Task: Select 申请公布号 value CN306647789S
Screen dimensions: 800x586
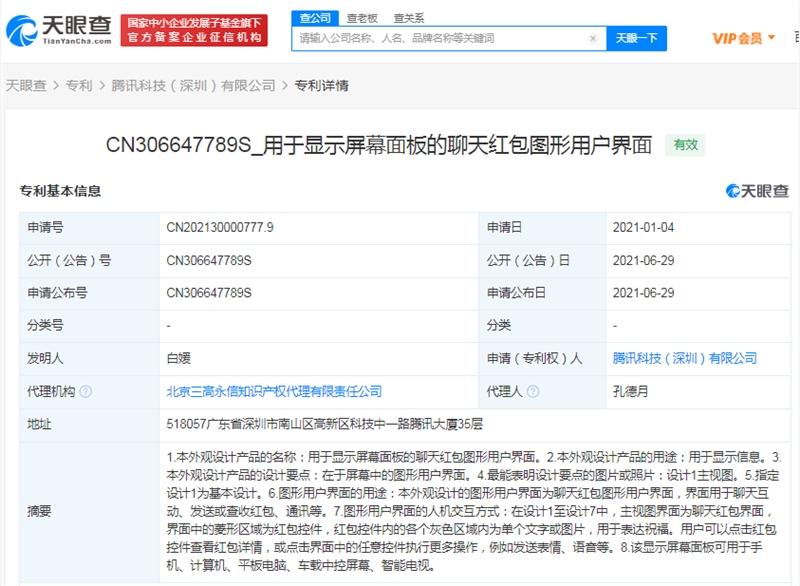Action: pyautogui.click(x=209, y=293)
